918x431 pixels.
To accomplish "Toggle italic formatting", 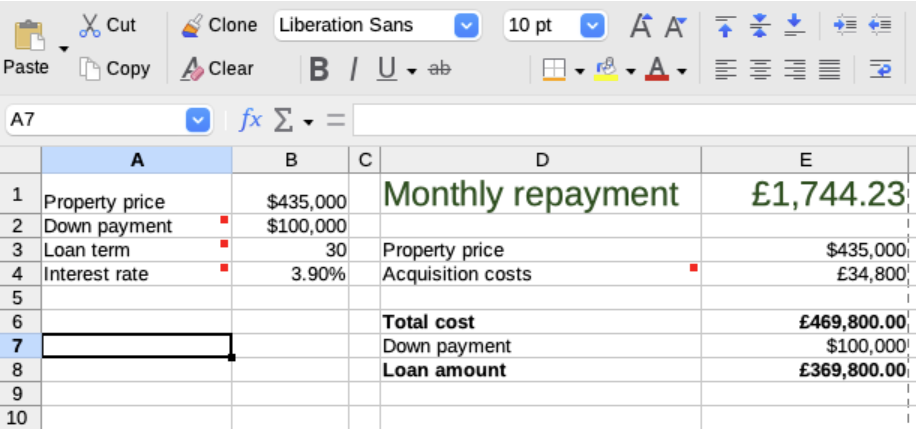I will click(x=353, y=69).
